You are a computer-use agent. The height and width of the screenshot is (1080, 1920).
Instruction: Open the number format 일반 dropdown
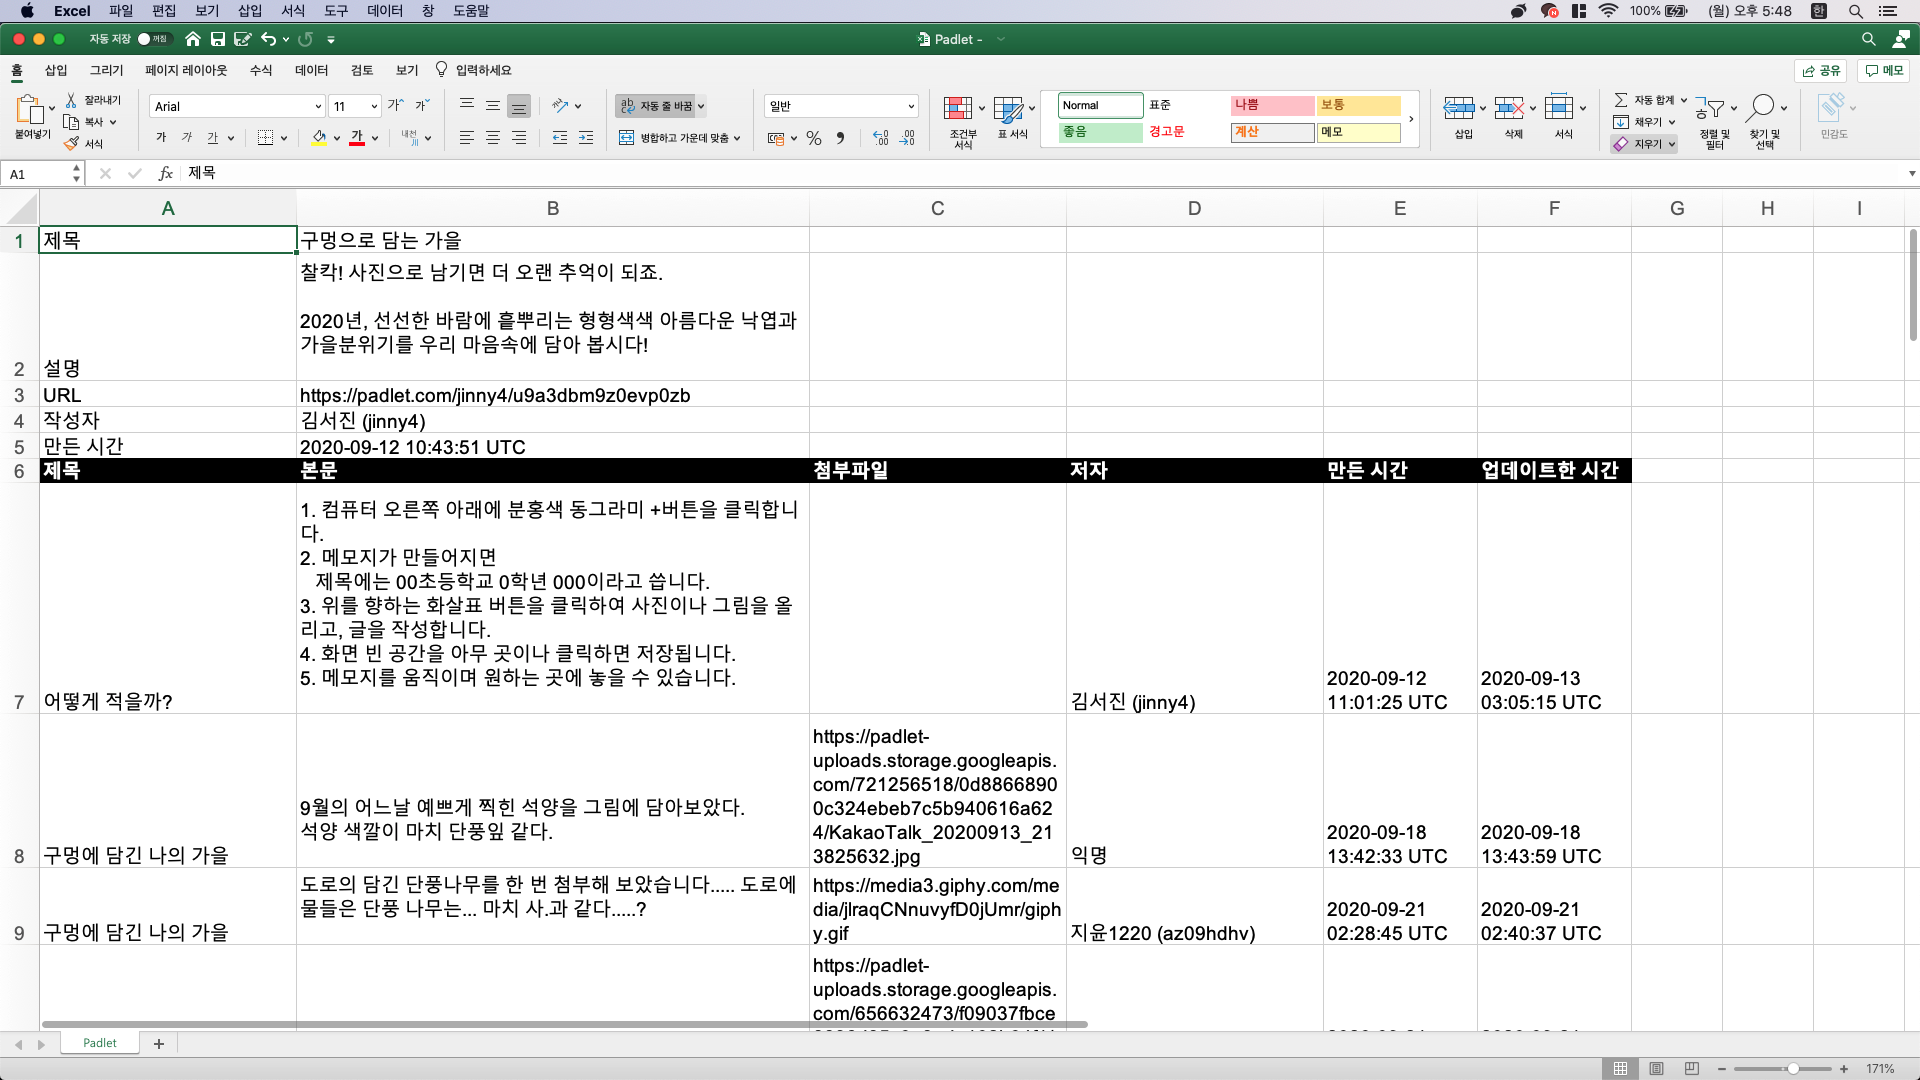(911, 106)
